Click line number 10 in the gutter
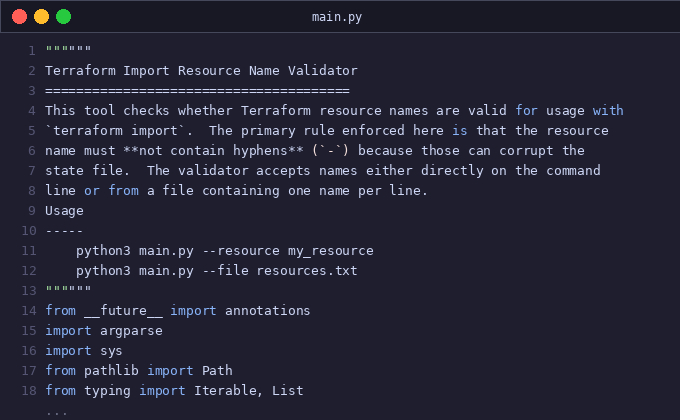 pyautogui.click(x=29, y=231)
